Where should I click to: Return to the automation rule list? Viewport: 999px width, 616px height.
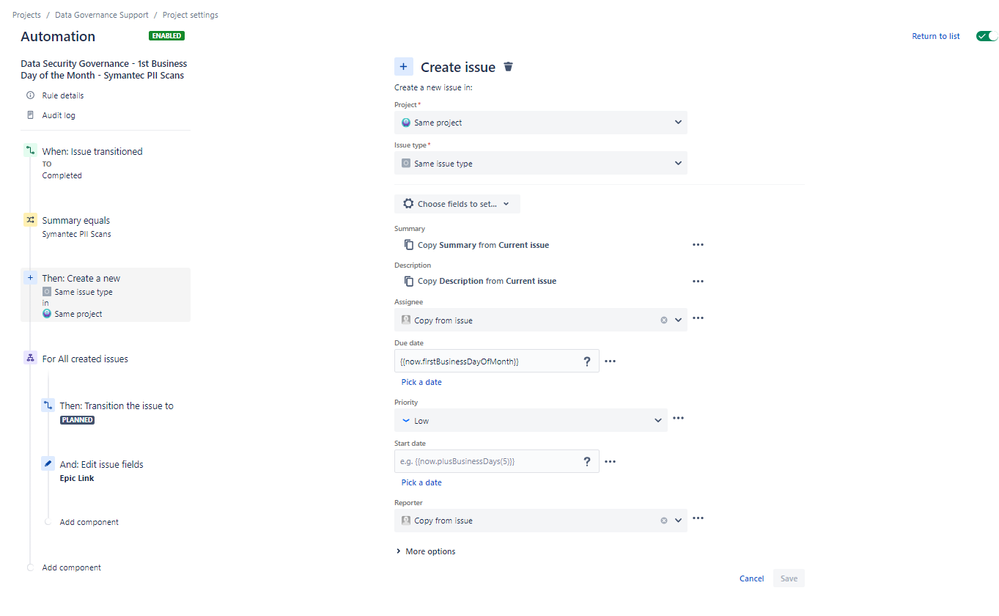[x=935, y=36]
